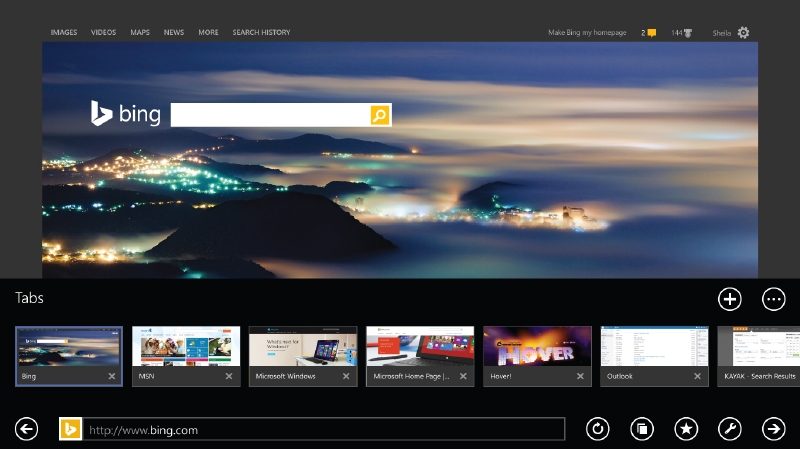This screenshot has height=449, width=800.
Task: Click the Bing search magnifier button
Action: tap(380, 115)
